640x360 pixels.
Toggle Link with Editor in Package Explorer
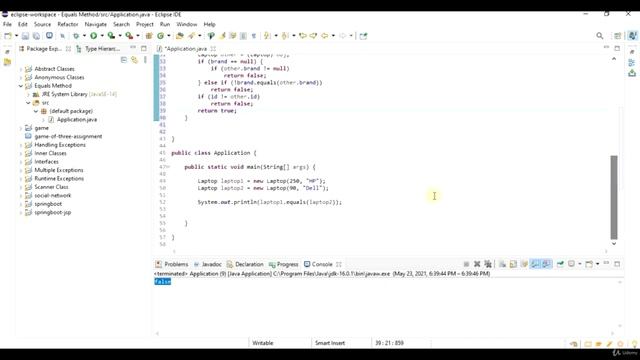click(x=134, y=60)
